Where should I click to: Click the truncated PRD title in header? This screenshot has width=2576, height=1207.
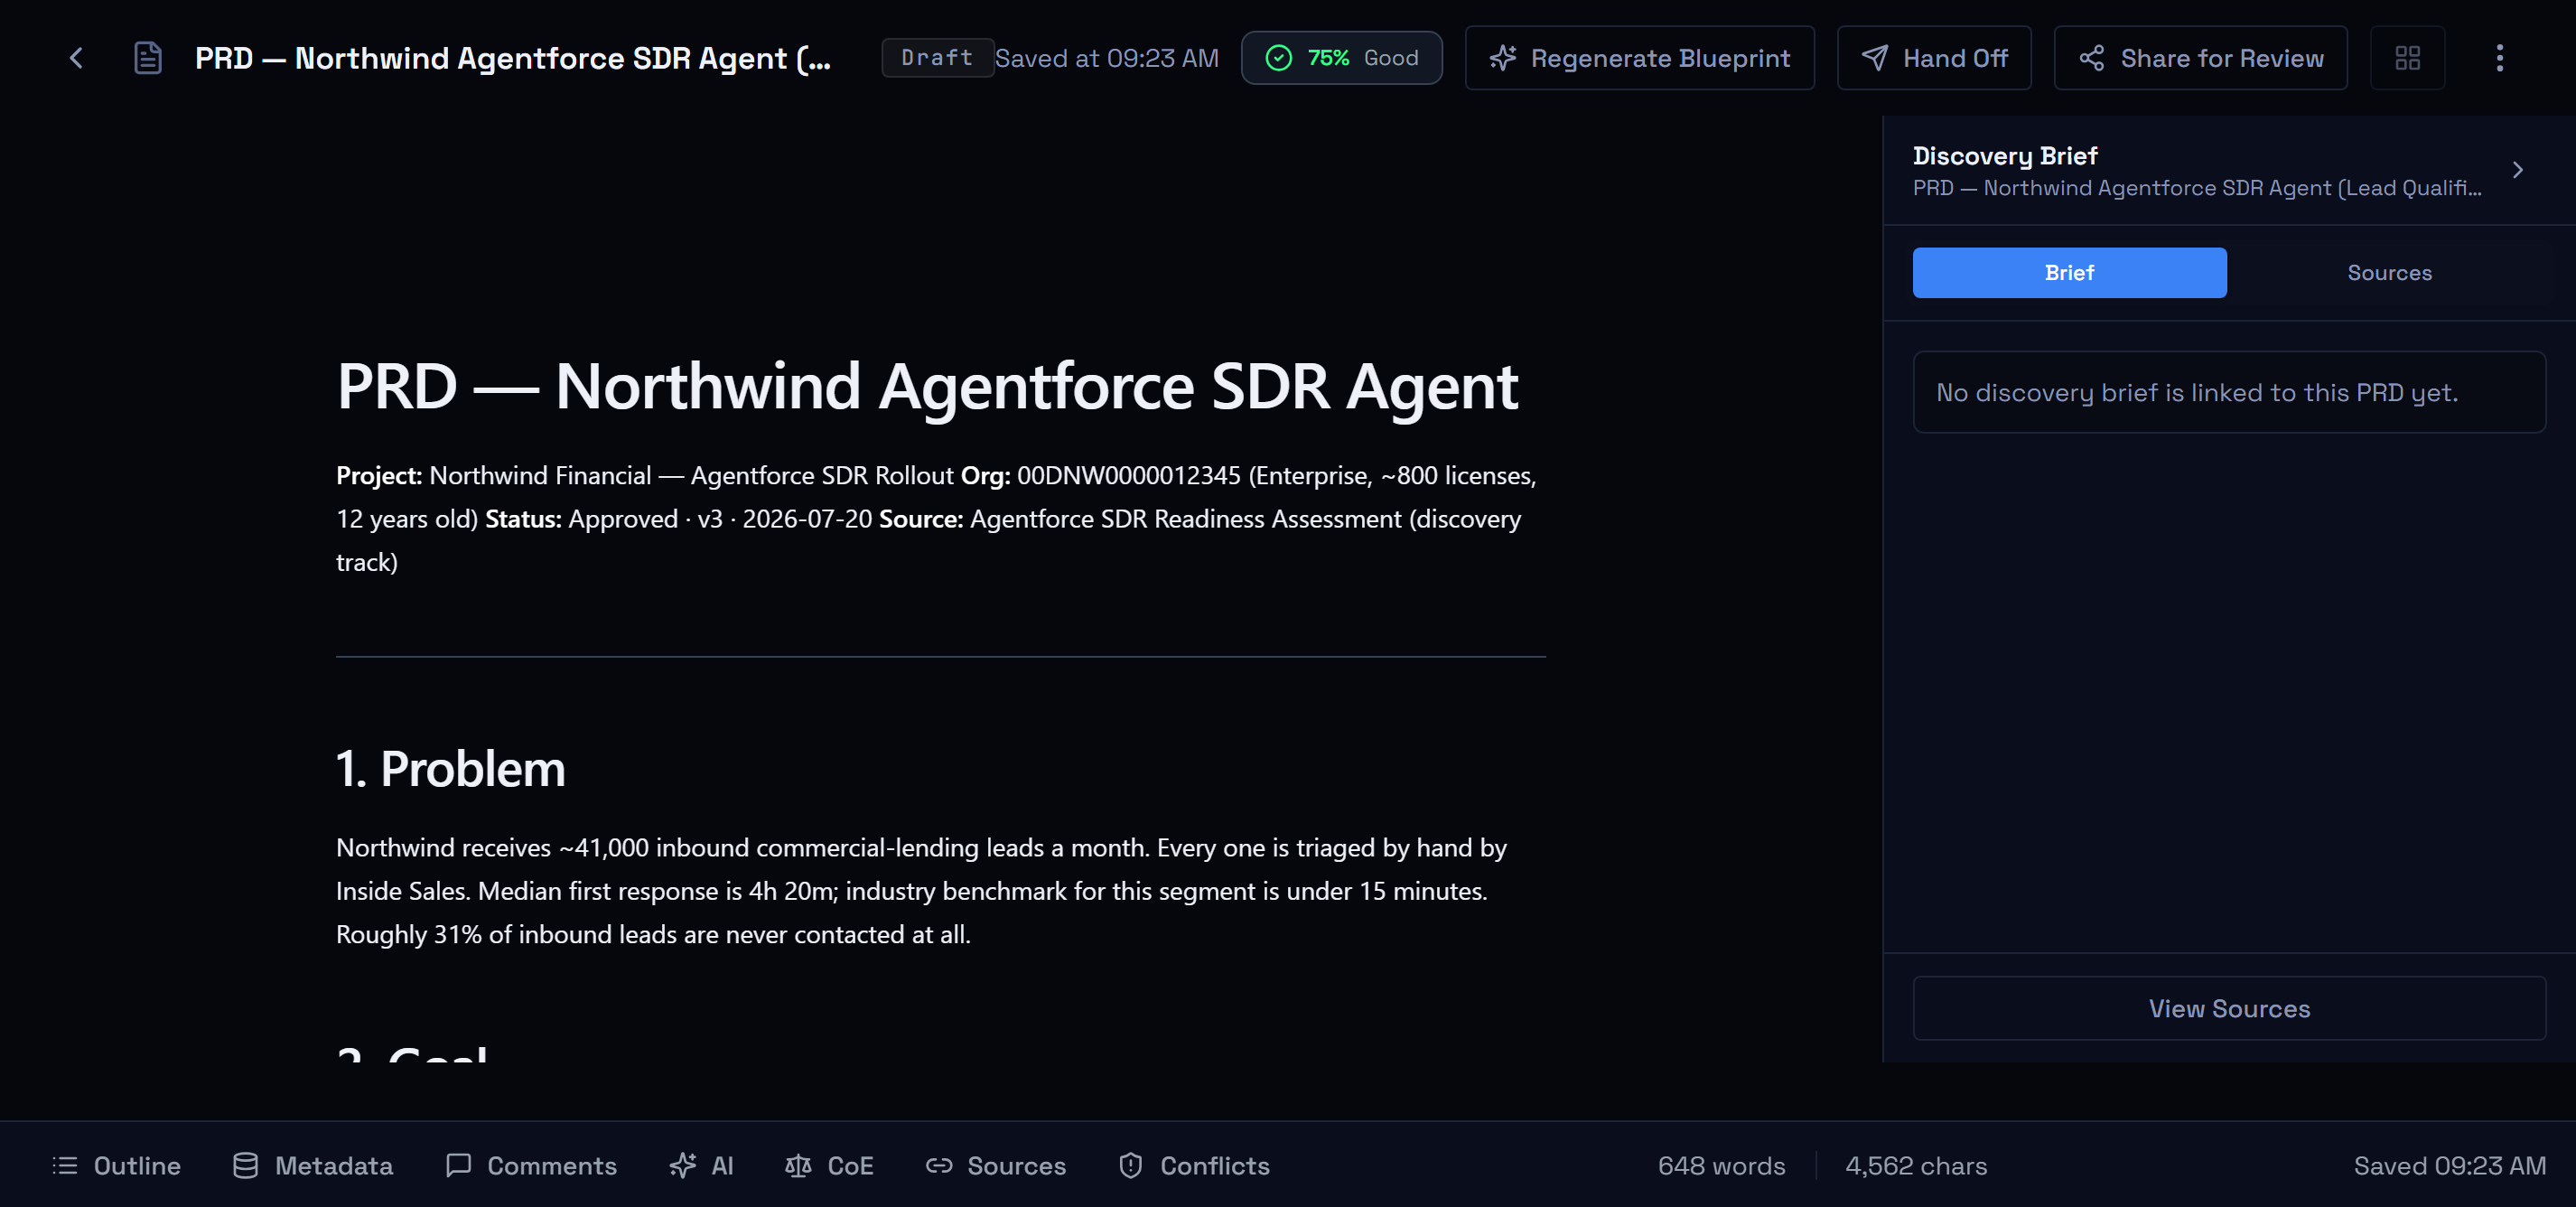[x=512, y=58]
